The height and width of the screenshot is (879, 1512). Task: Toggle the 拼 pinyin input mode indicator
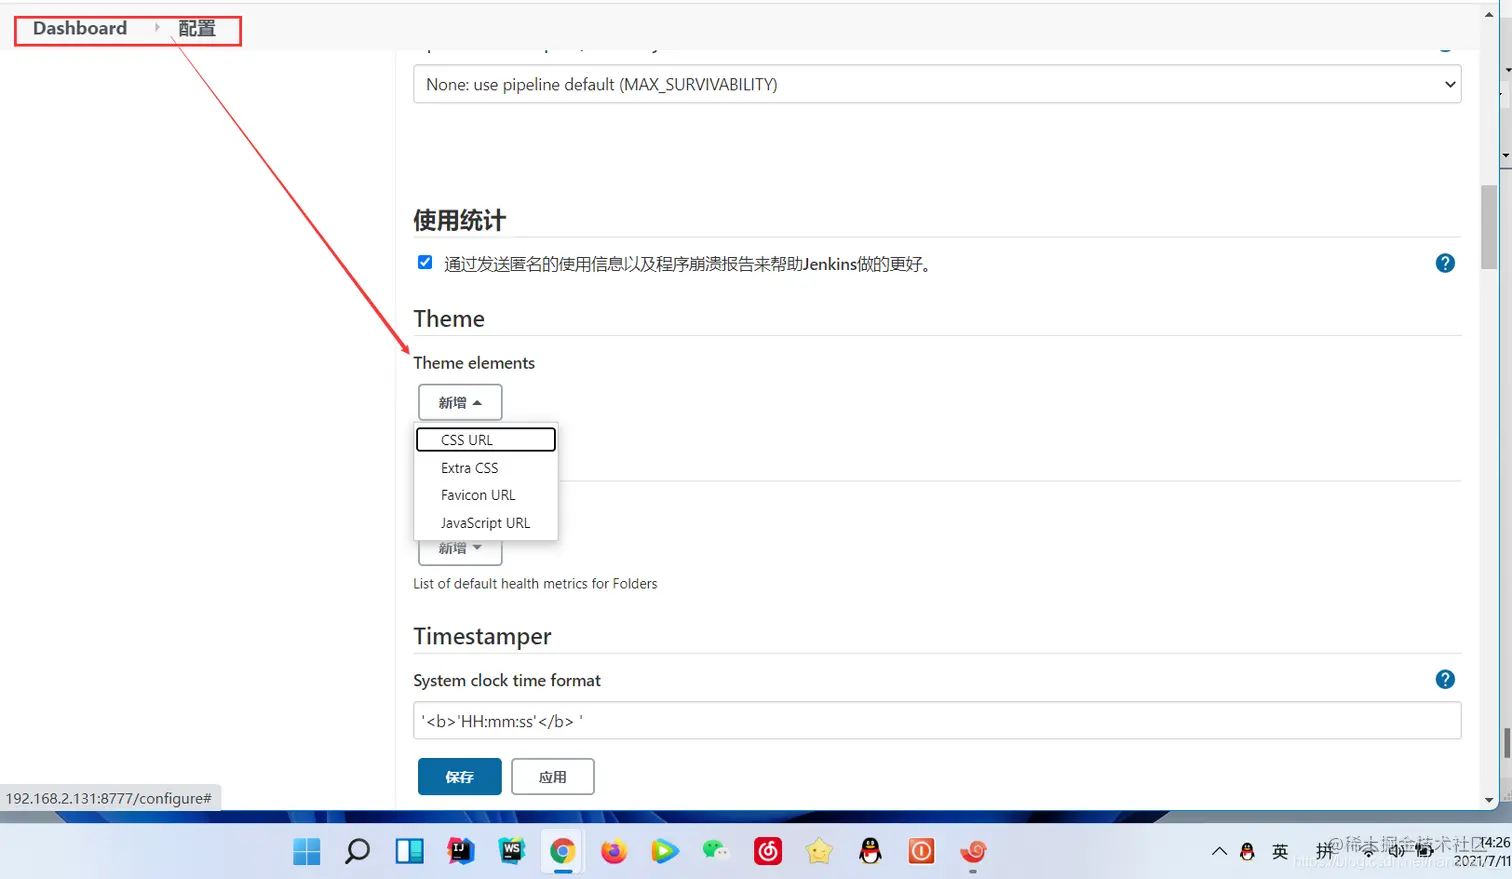(x=1324, y=852)
